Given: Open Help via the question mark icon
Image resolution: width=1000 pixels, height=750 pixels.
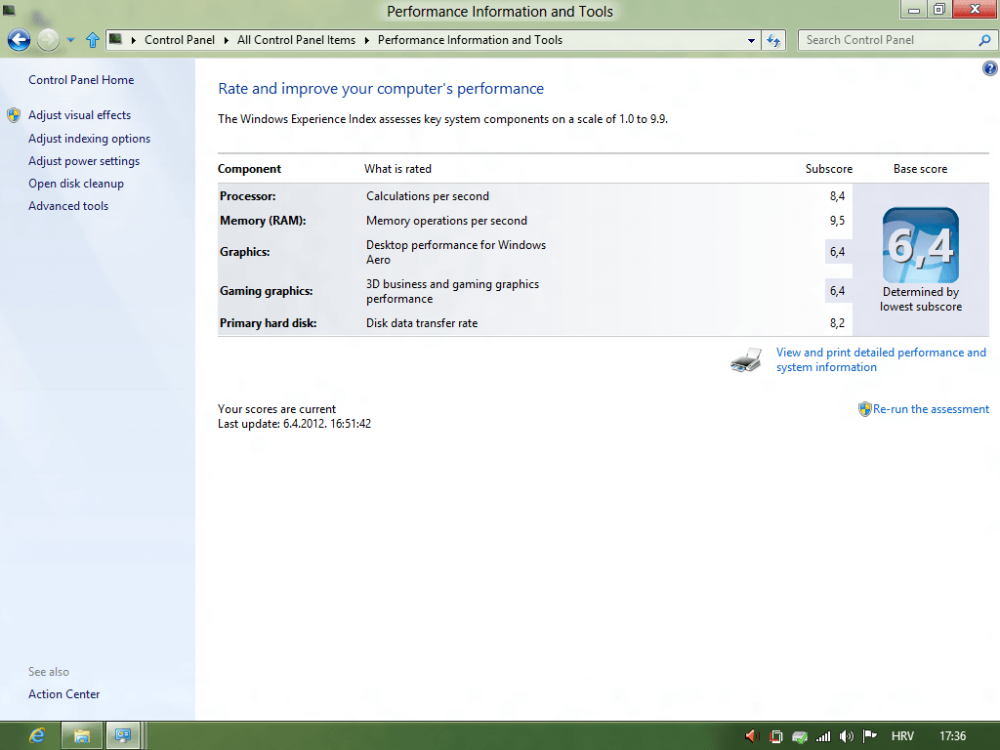Looking at the screenshot, I should pos(990,68).
